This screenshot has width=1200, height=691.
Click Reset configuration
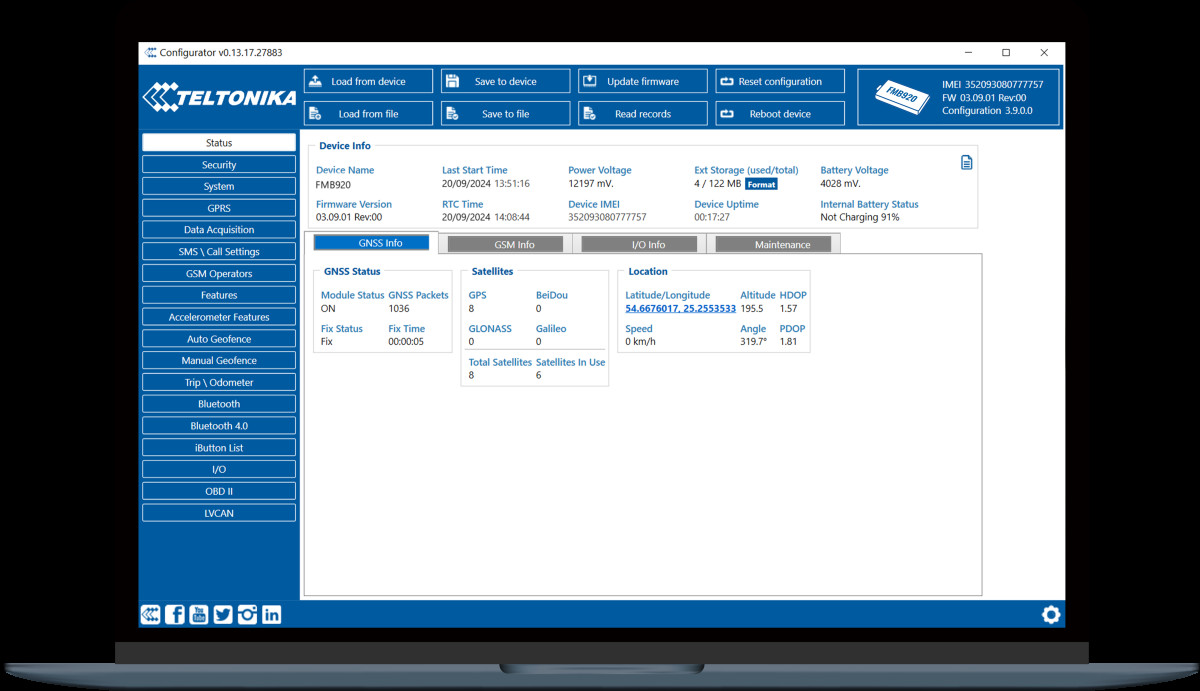(x=779, y=81)
